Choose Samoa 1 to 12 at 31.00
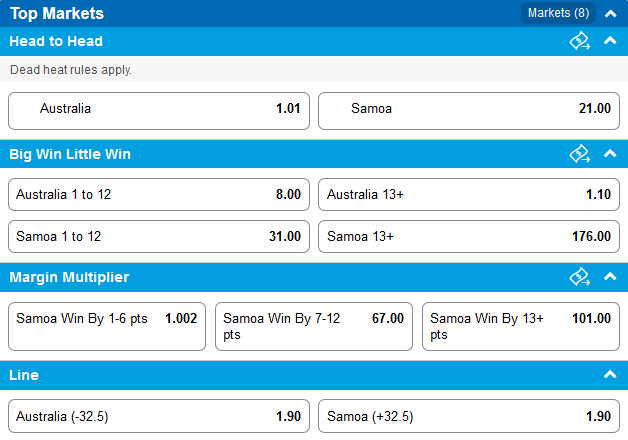 (159, 237)
